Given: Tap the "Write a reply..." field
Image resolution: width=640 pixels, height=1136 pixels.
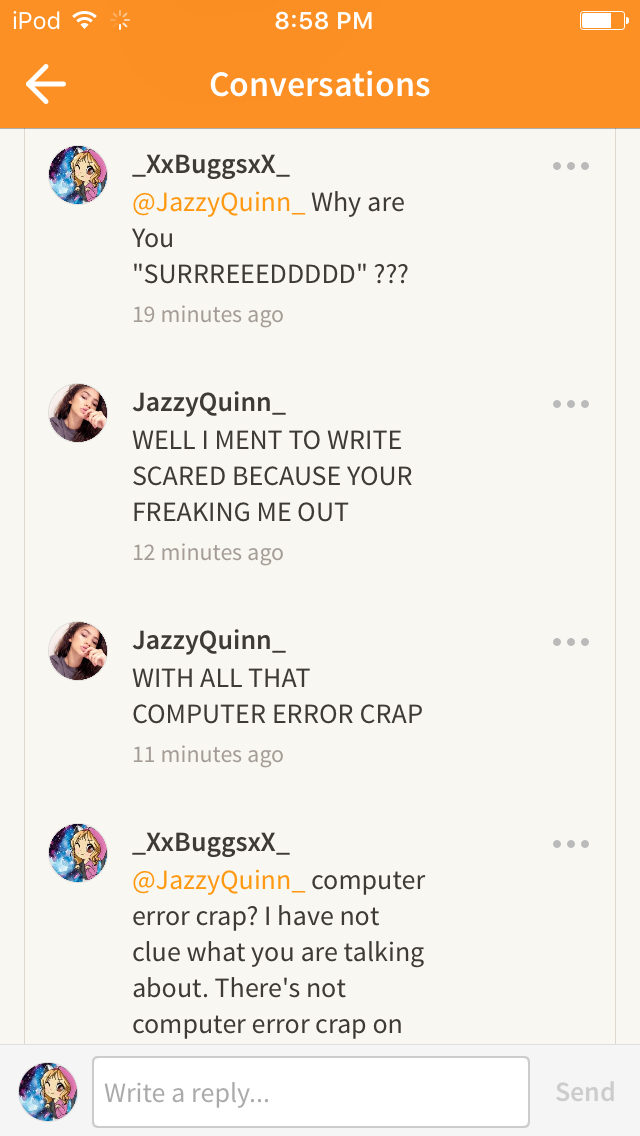Looking at the screenshot, I should tap(311, 1092).
